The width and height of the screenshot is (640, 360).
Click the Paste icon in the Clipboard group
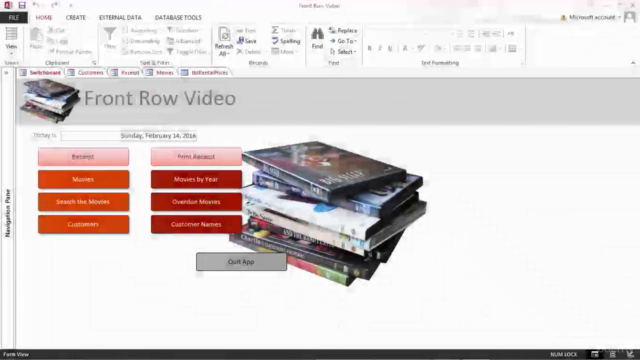(x=36, y=35)
